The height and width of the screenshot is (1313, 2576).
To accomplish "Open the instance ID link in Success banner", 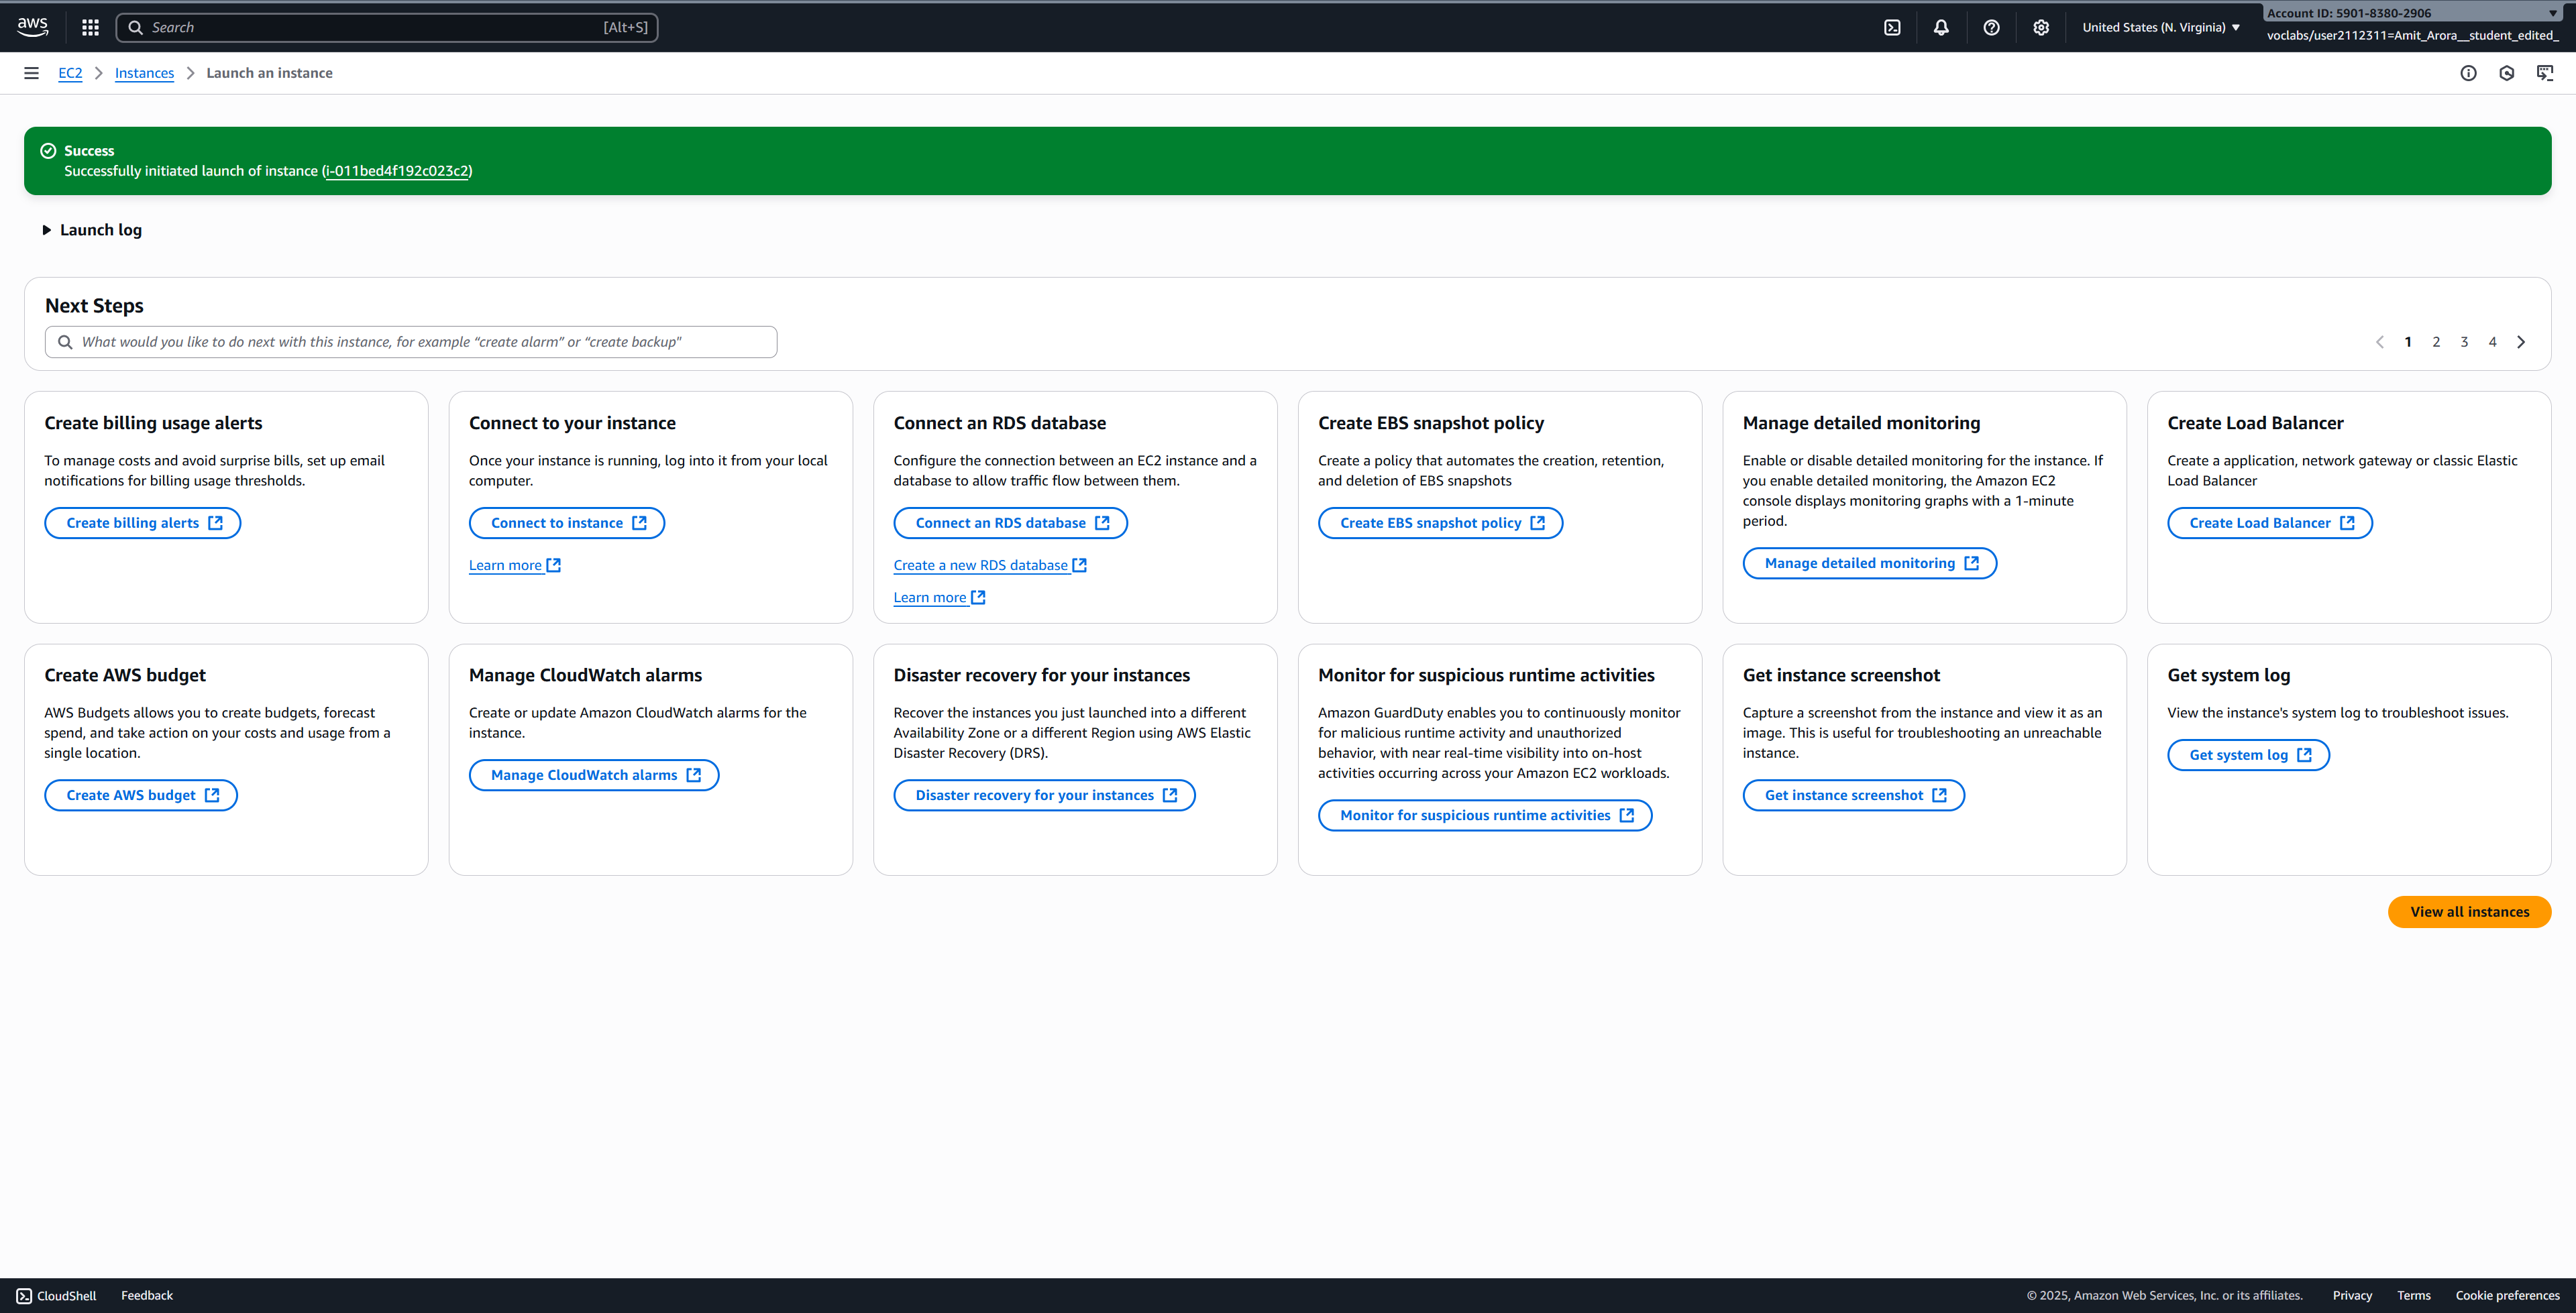I will 397,171.
